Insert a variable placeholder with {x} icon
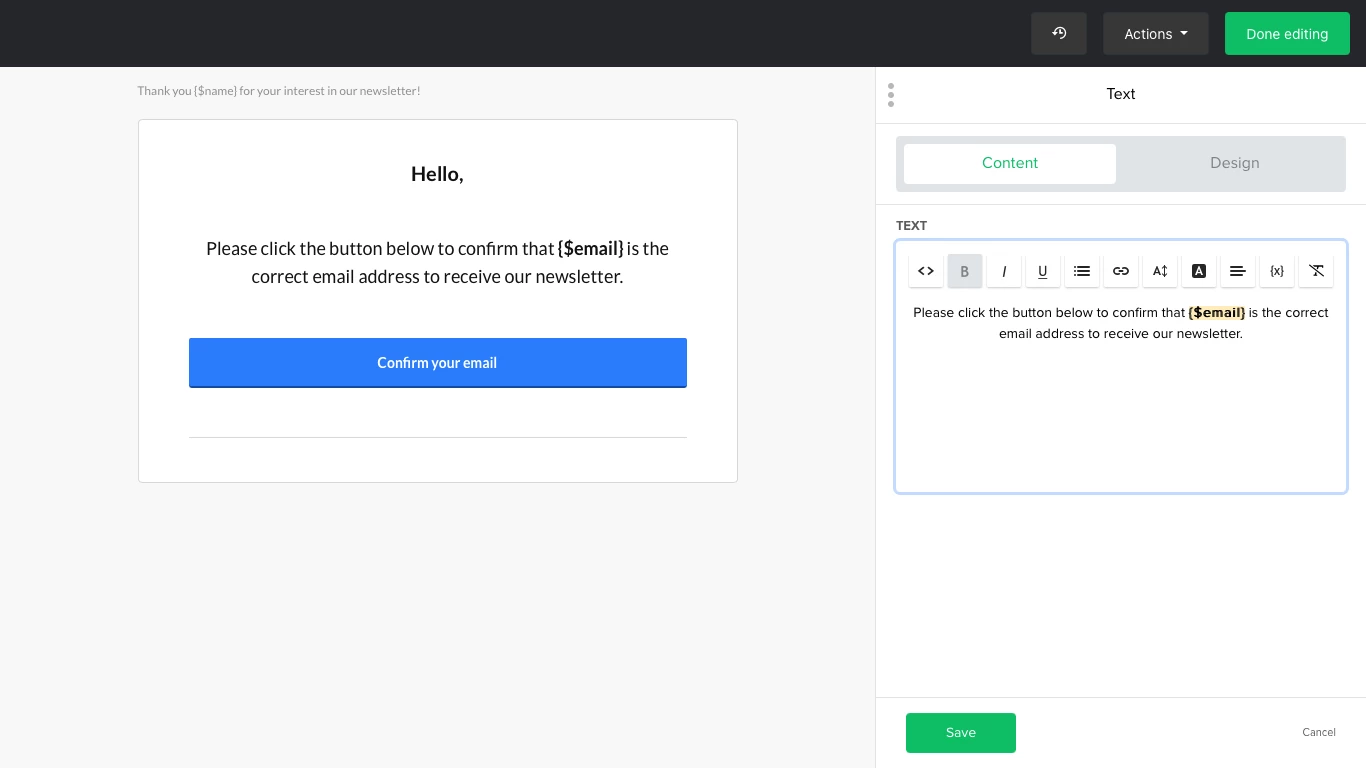This screenshot has height=768, width=1366. click(x=1277, y=271)
